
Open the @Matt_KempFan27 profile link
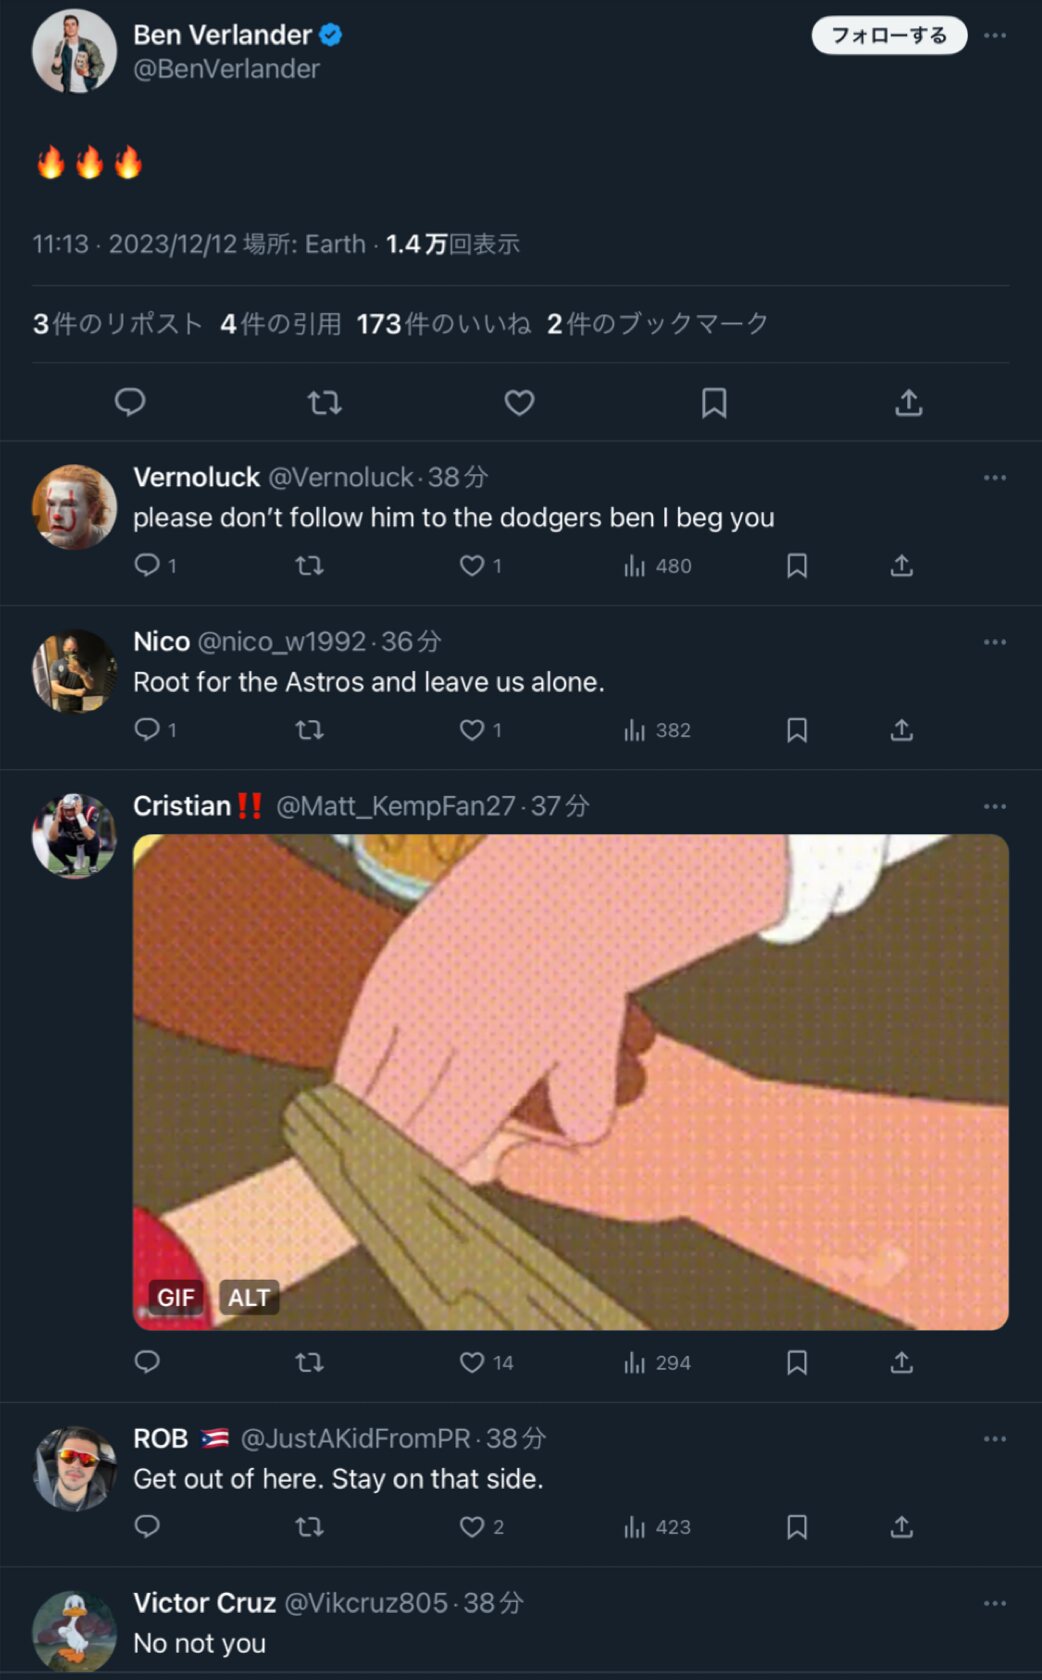coord(395,806)
